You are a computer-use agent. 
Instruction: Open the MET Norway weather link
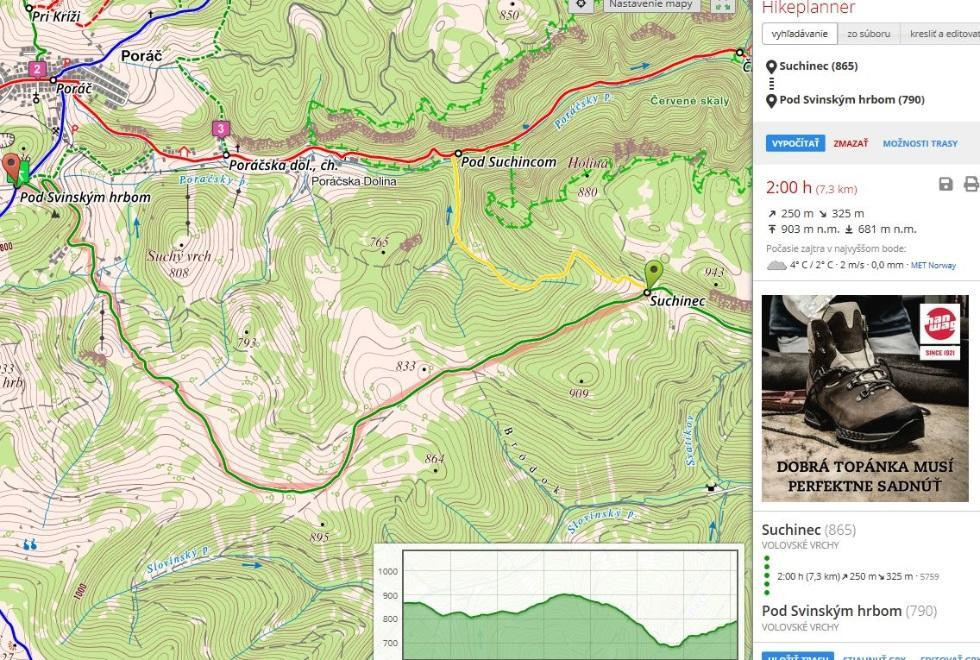[x=932, y=265]
